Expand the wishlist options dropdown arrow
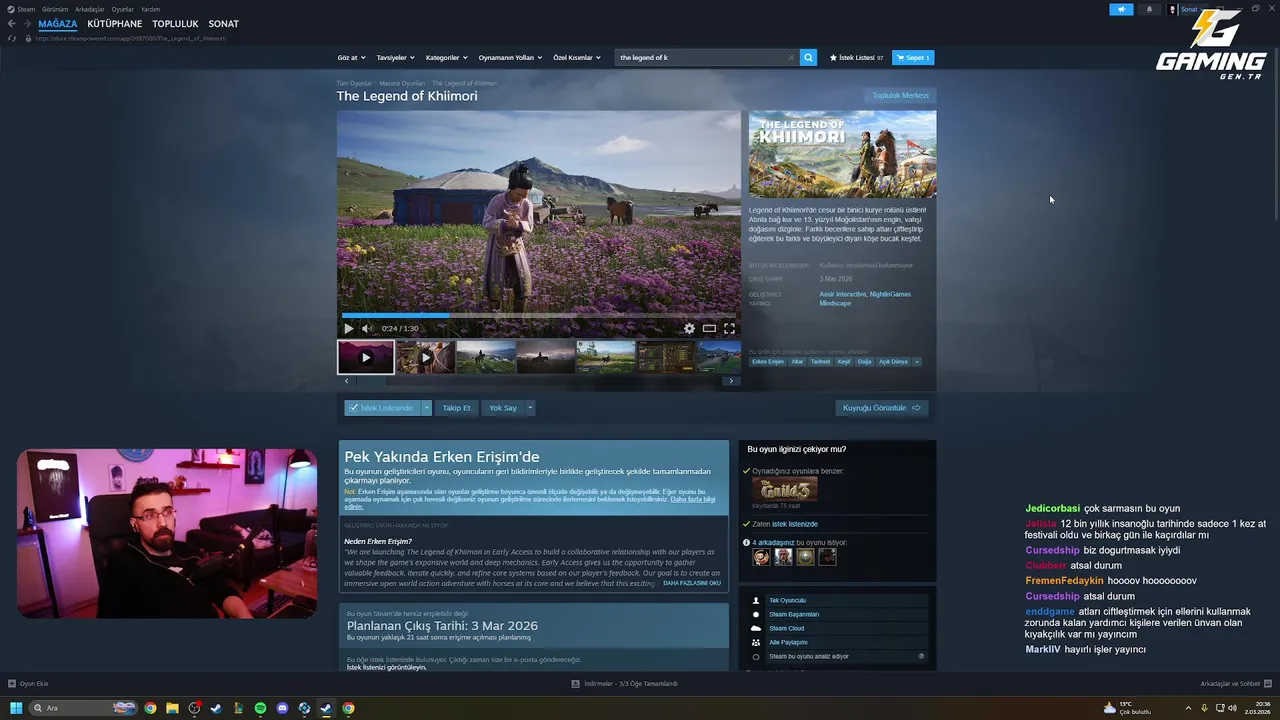This screenshot has height=720, width=1280. pos(426,408)
